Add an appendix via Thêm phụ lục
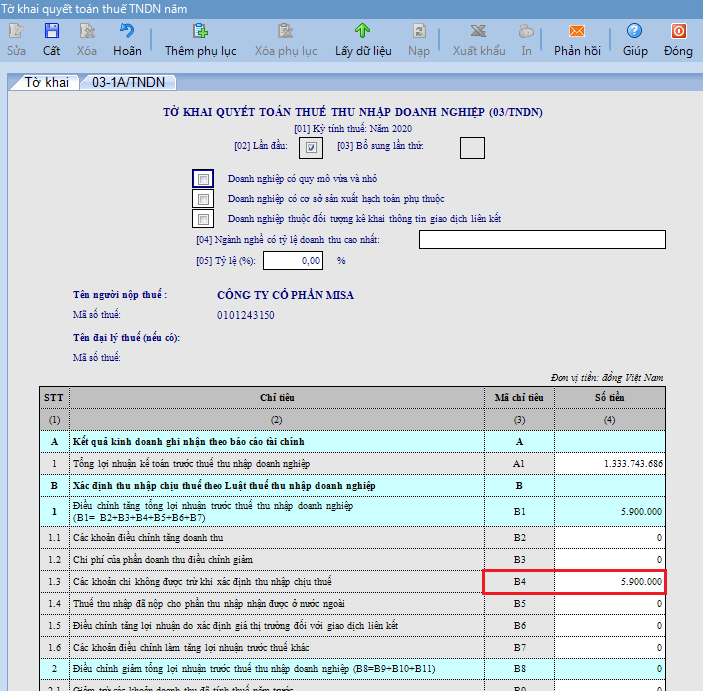 tap(200, 31)
